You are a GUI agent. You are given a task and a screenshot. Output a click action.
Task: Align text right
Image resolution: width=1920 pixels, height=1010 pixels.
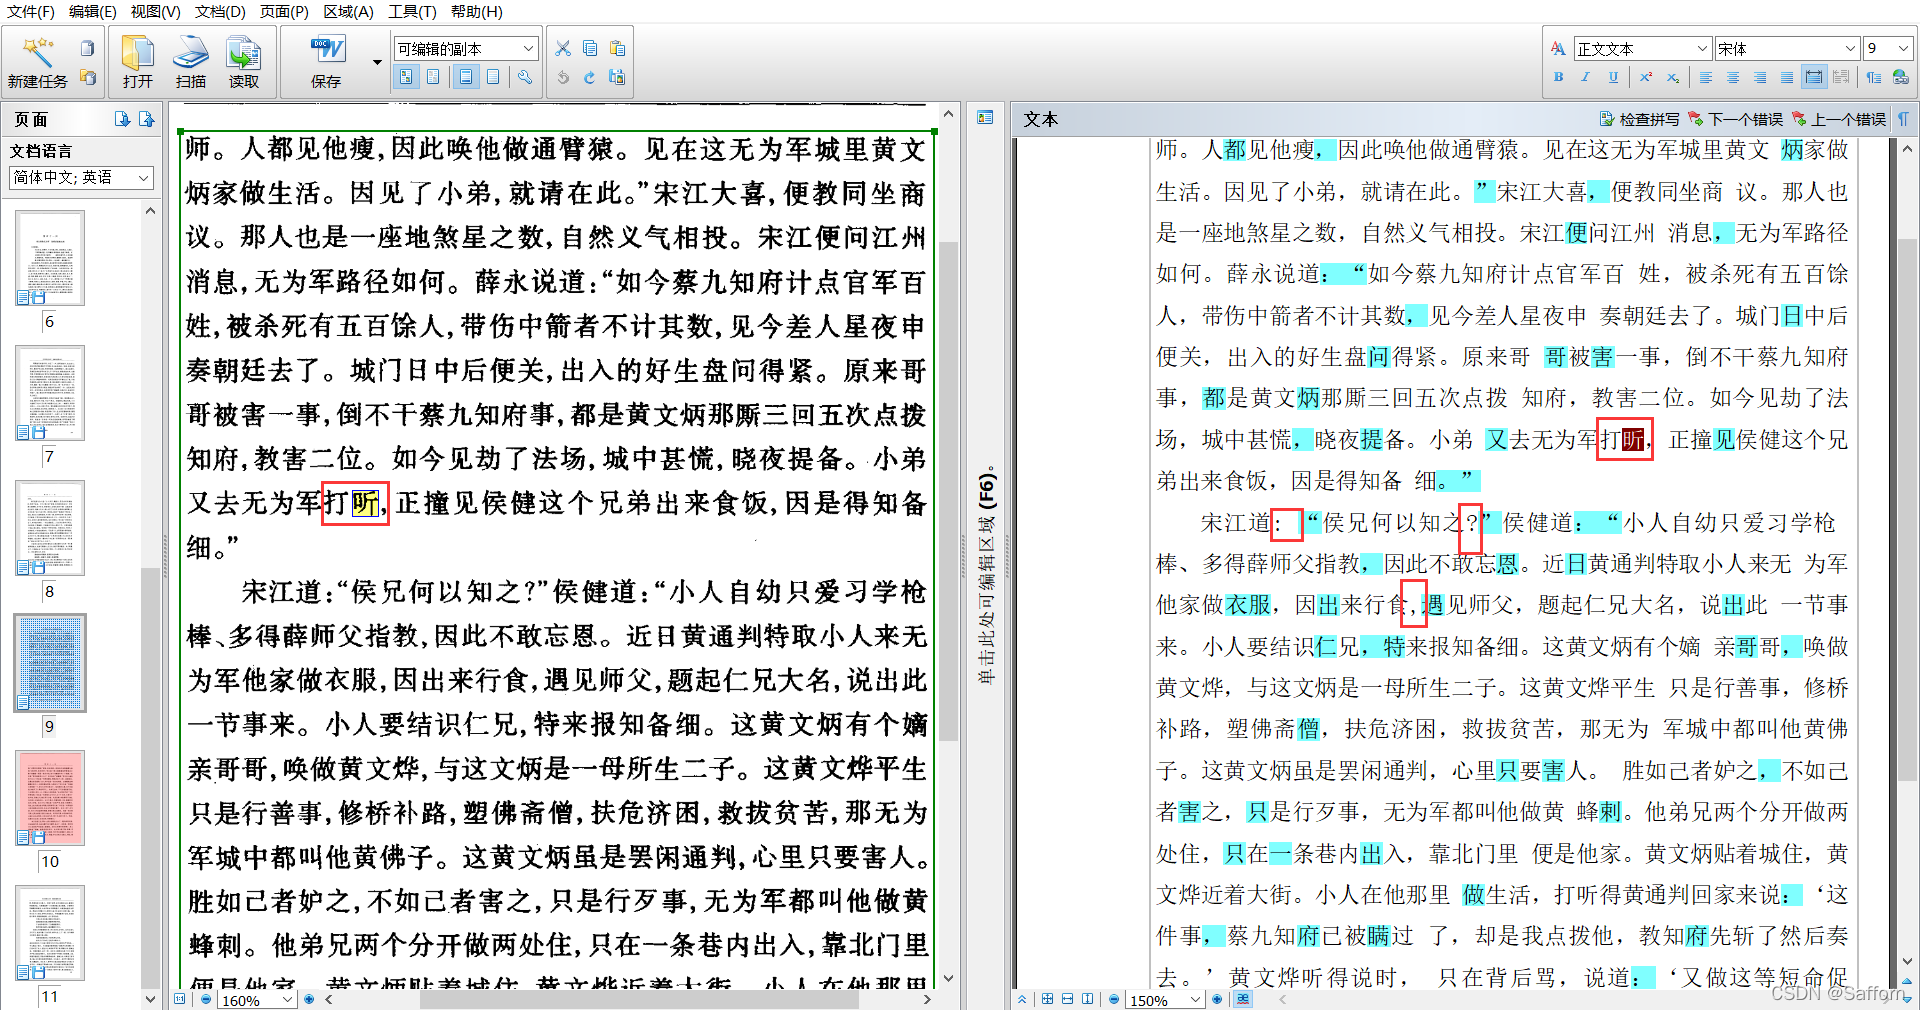click(1760, 77)
